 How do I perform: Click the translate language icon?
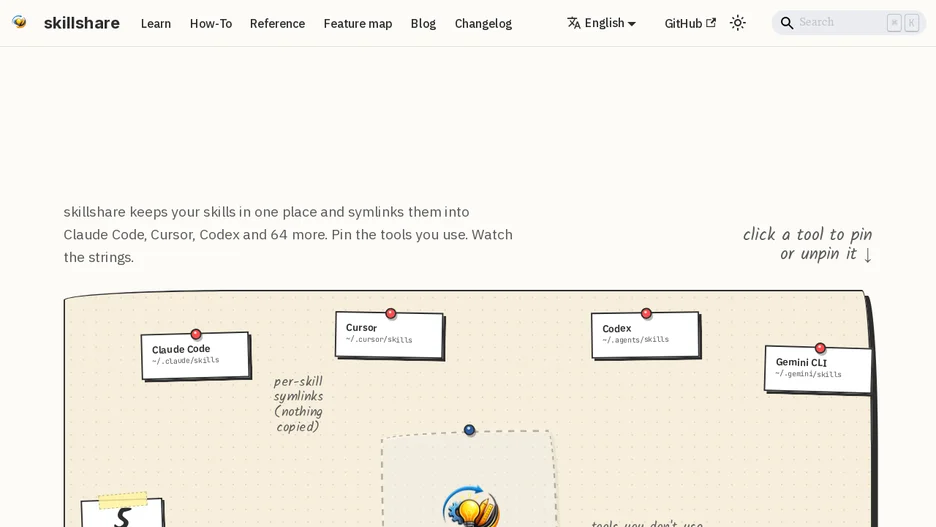(574, 23)
